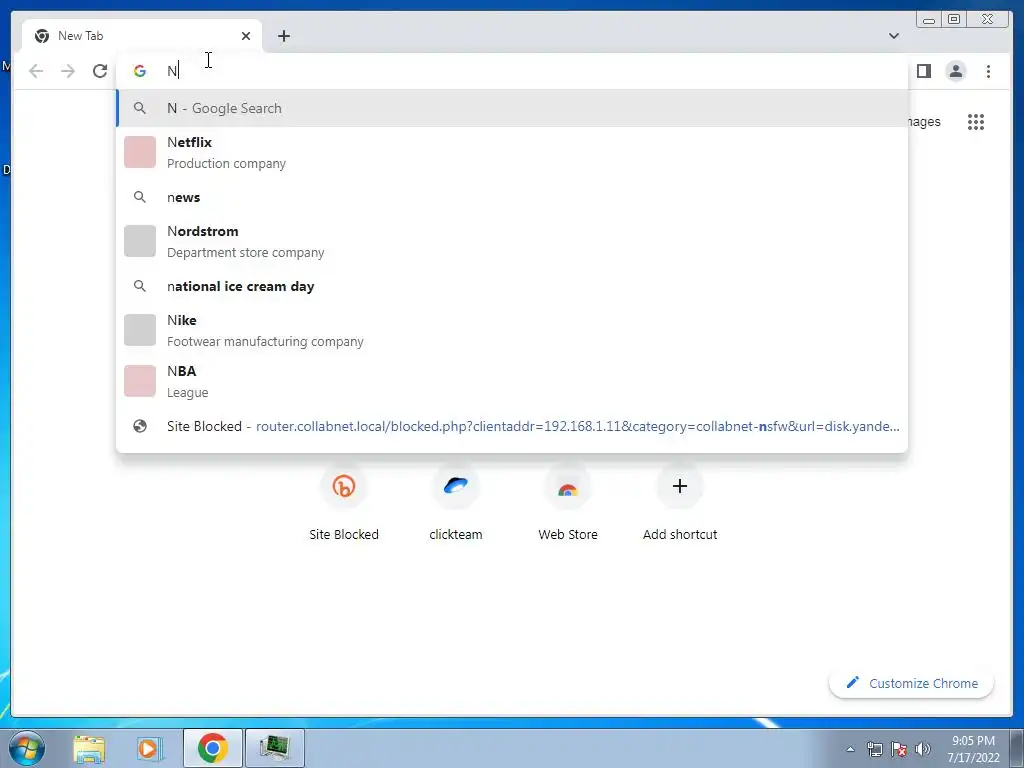Click the browser back arrow
Viewport: 1024px width, 768px height.
click(36, 71)
